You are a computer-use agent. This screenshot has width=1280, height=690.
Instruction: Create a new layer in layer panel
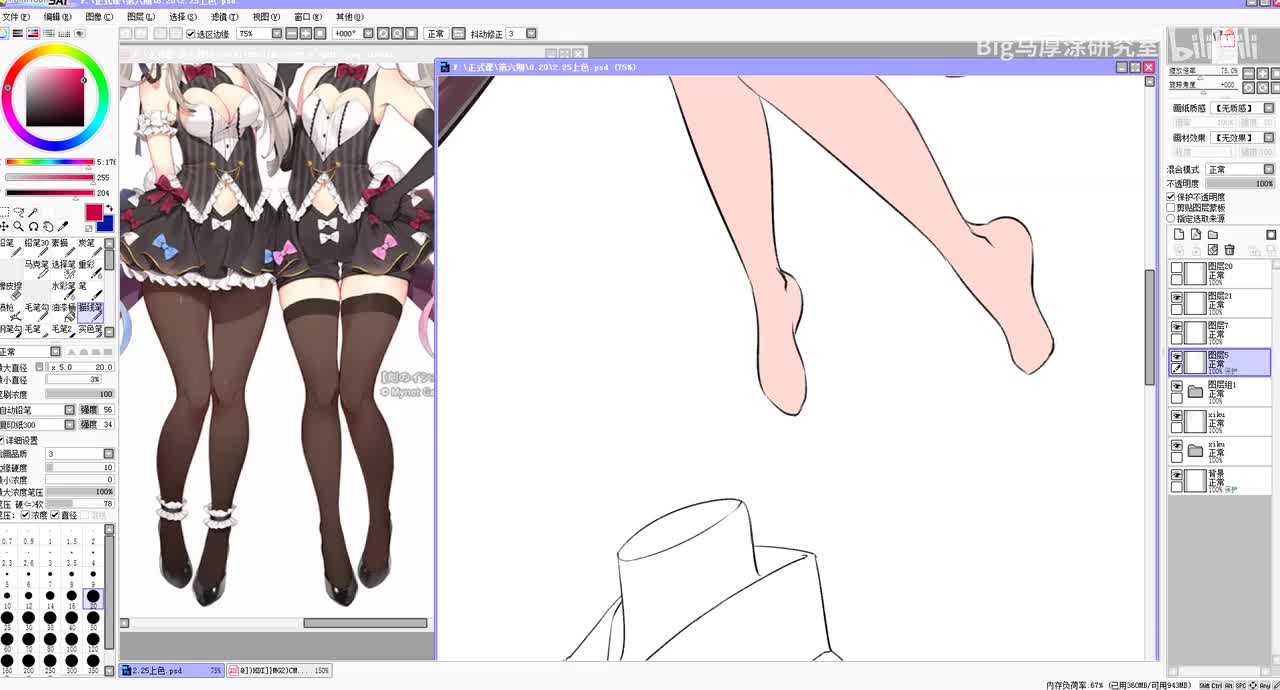1179,235
